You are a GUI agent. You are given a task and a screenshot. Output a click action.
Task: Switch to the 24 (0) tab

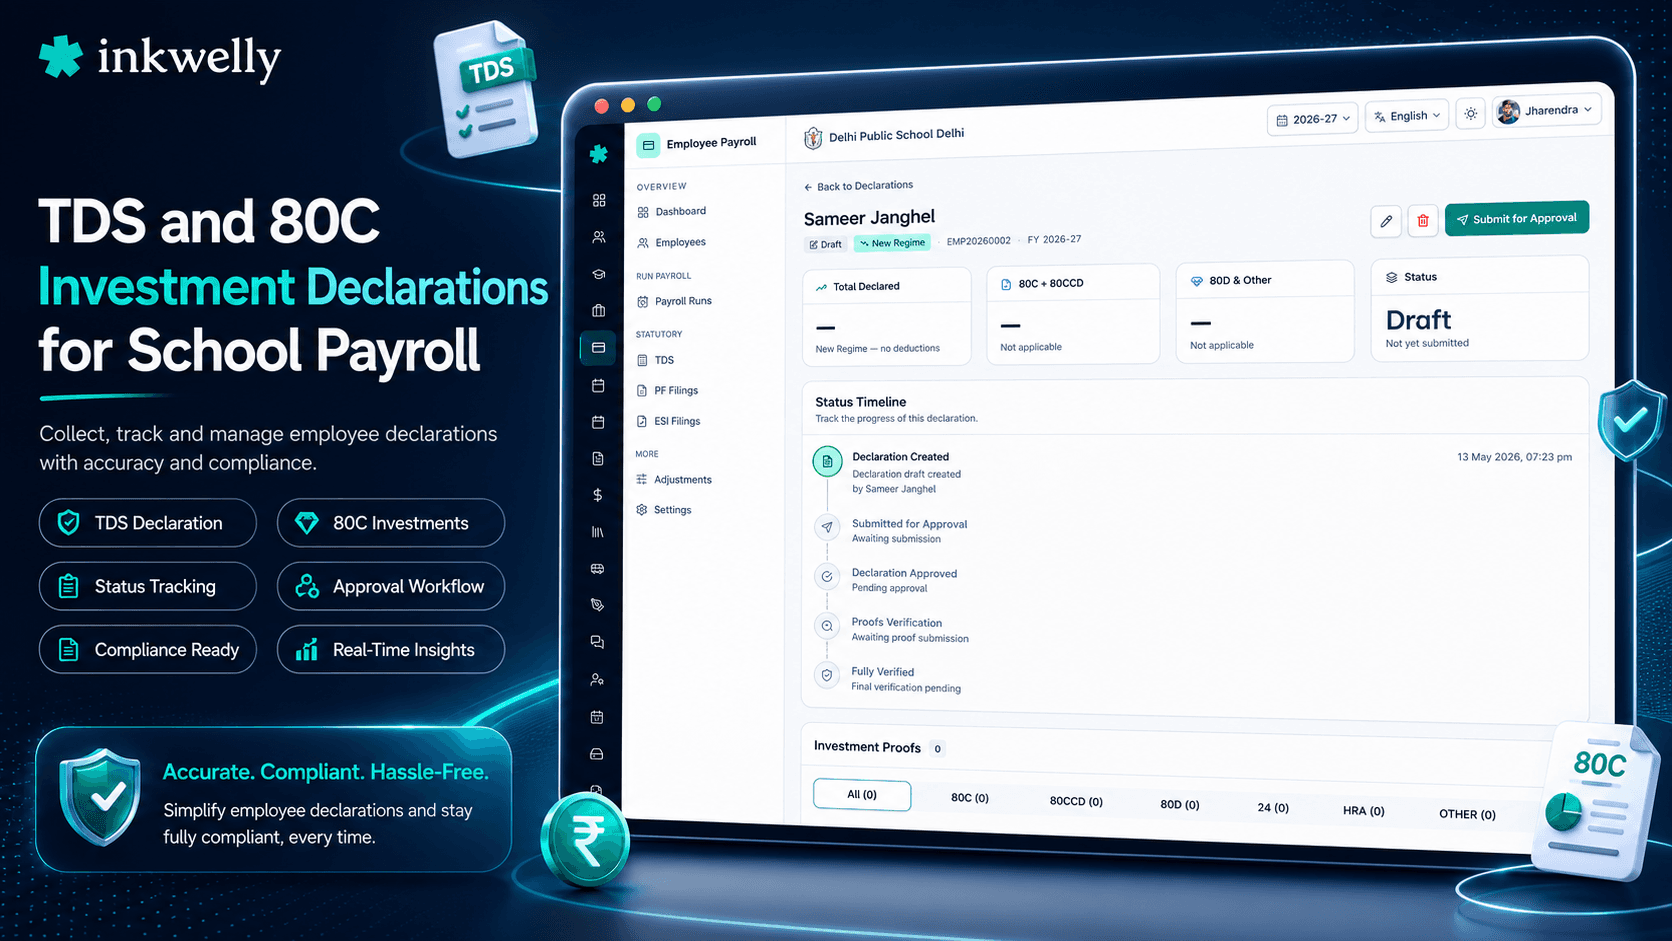[x=1273, y=807]
